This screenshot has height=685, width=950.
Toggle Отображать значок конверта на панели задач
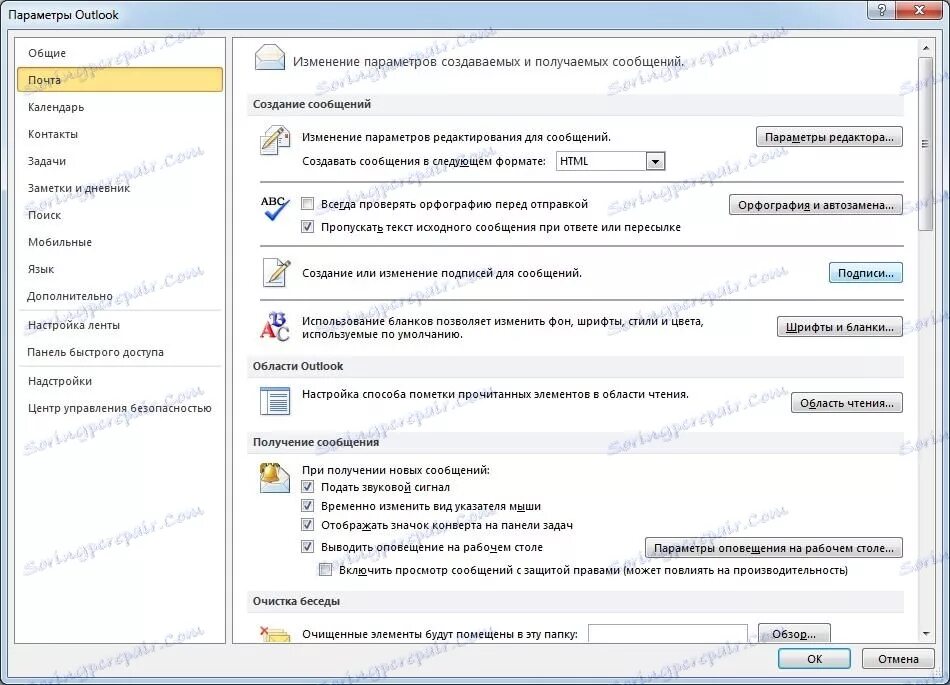pos(308,525)
